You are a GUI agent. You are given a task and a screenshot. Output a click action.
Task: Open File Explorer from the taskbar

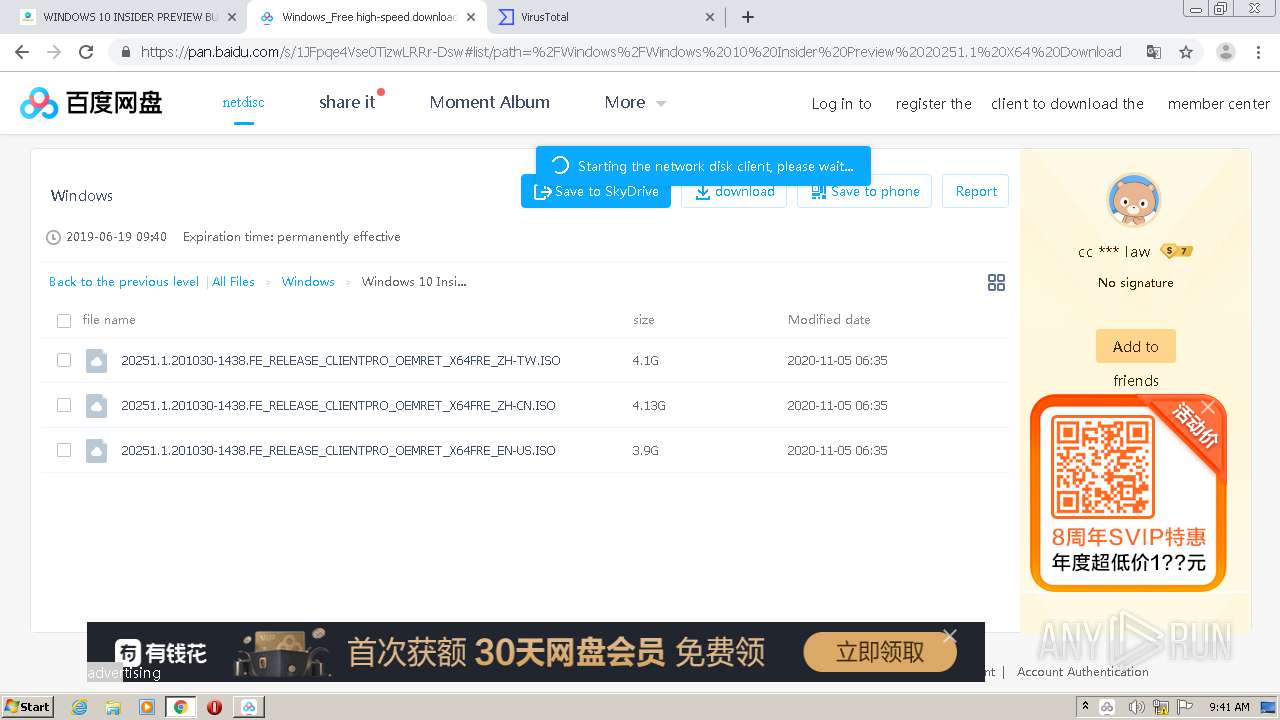tap(113, 707)
